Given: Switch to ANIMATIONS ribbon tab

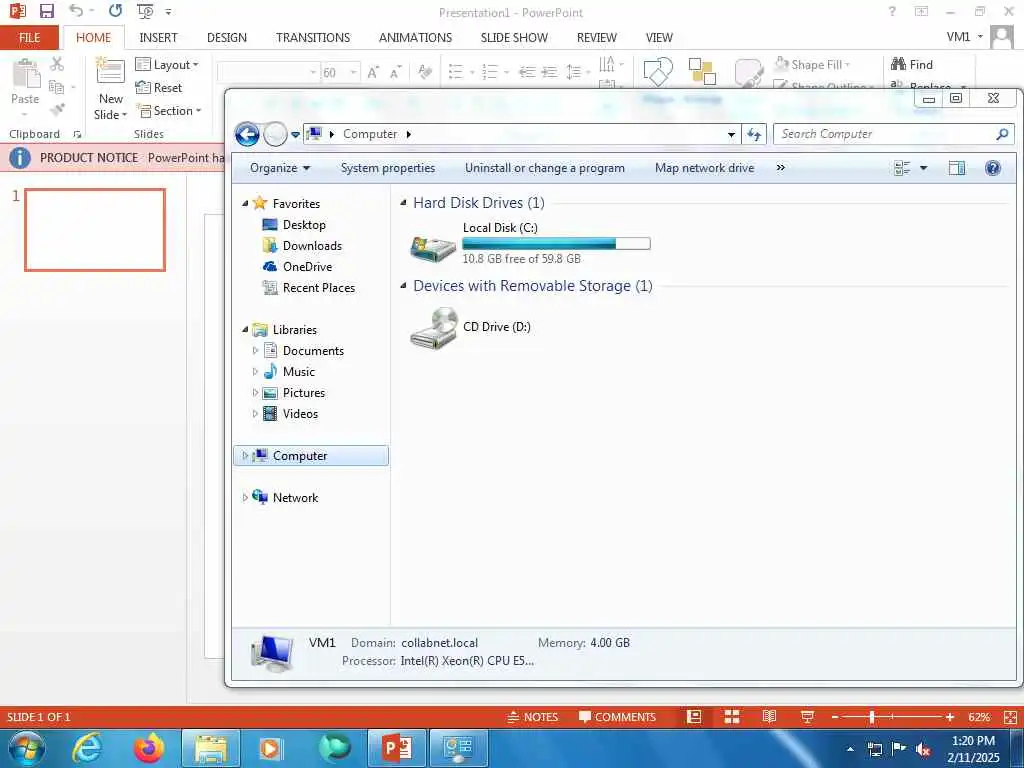Looking at the screenshot, I should click(415, 38).
